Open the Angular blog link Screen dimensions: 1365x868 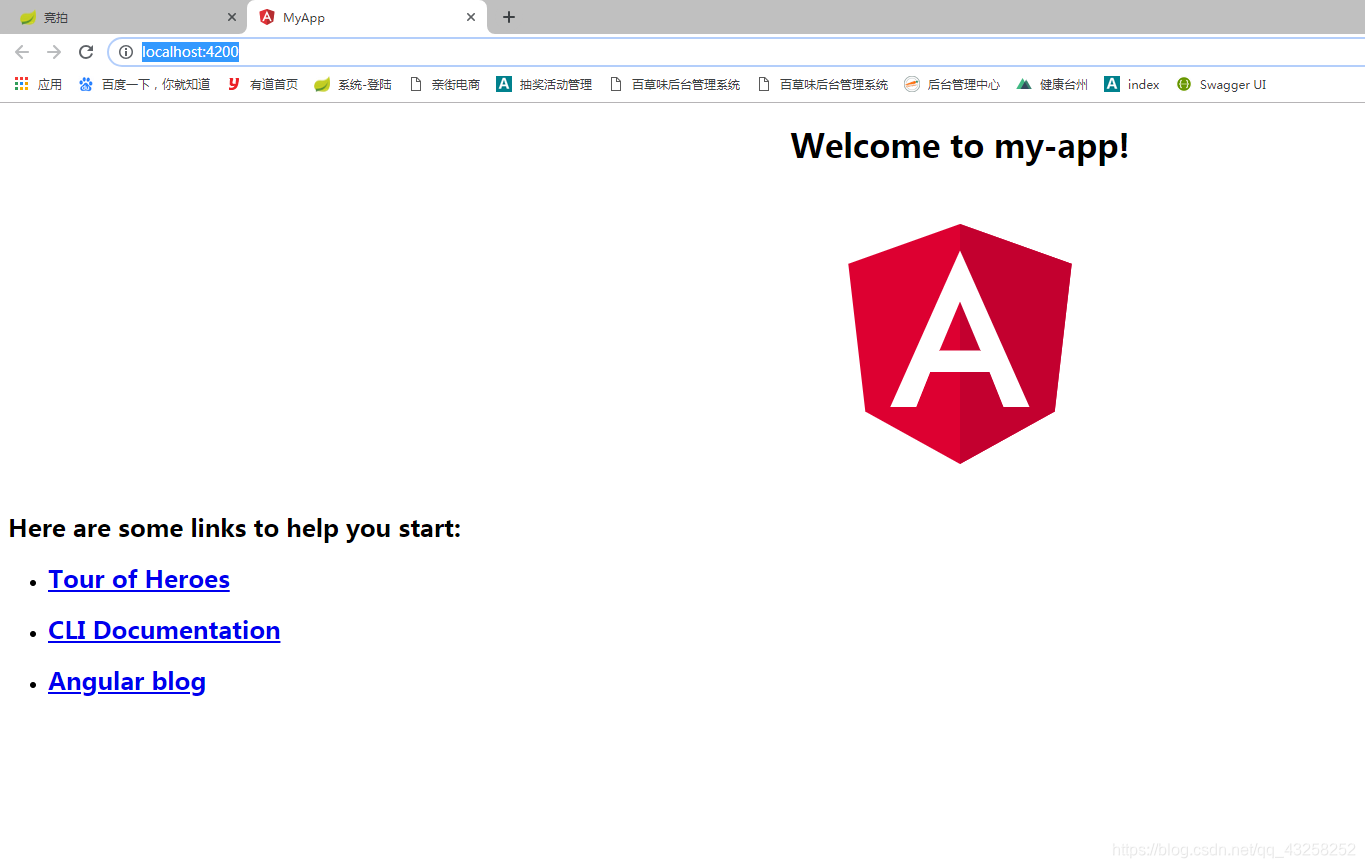127,681
